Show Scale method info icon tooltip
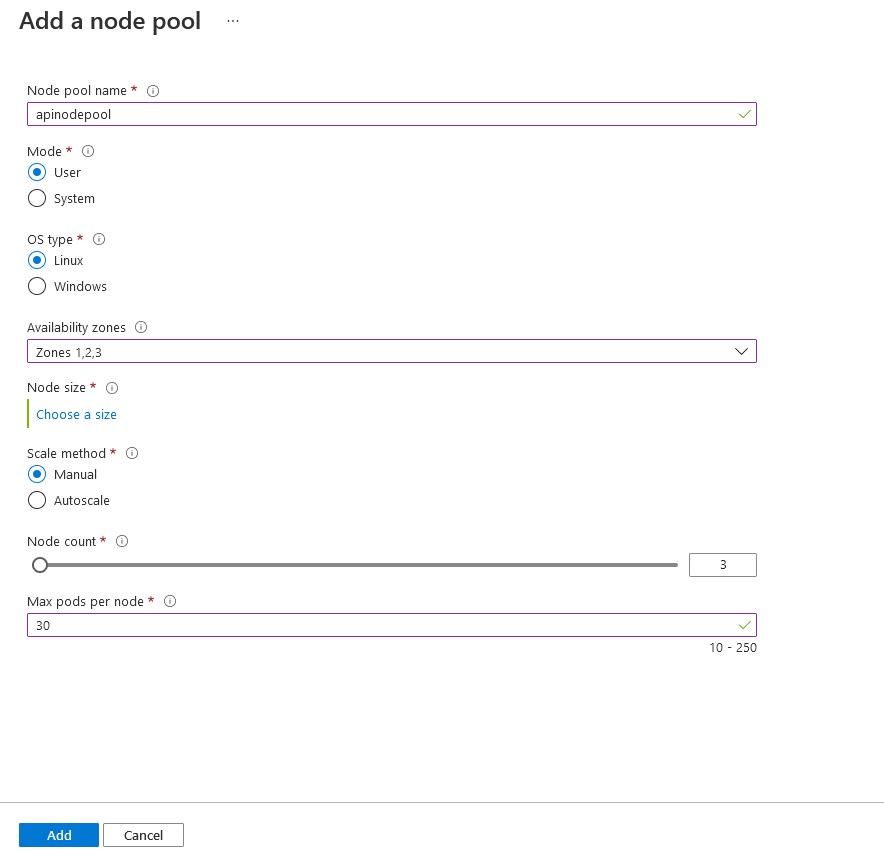 (x=132, y=453)
